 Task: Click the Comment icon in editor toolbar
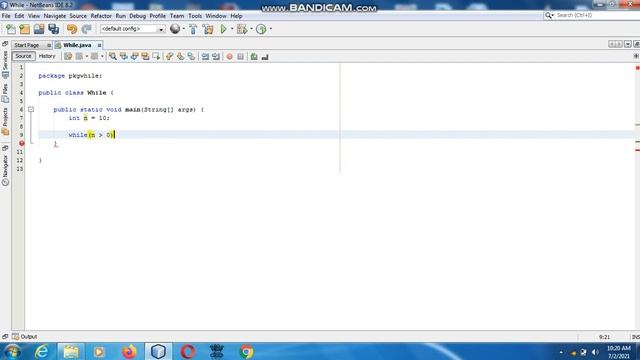254,57
